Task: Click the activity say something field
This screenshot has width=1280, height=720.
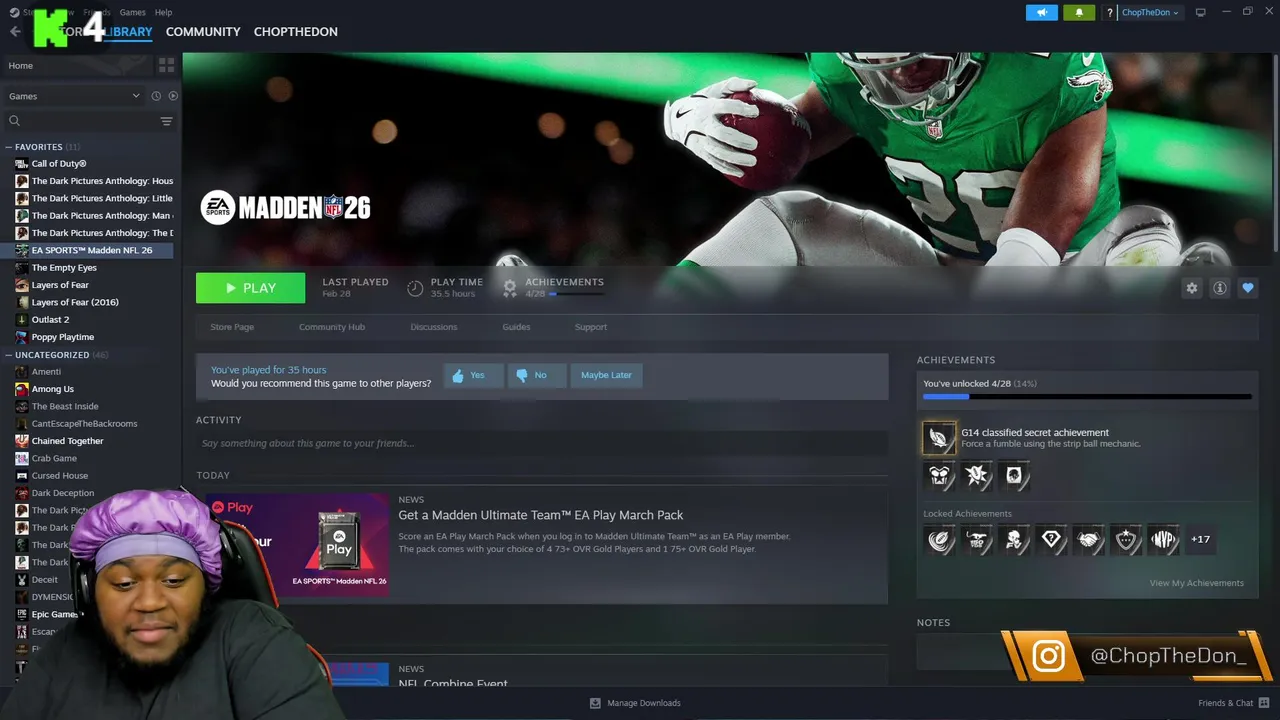Action: point(542,443)
